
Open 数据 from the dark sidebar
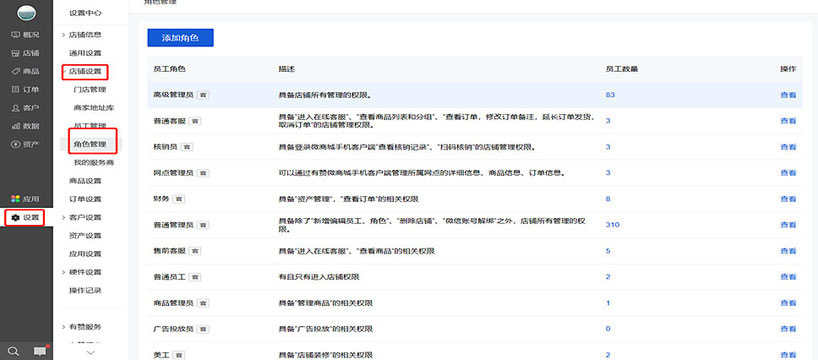tap(25, 126)
